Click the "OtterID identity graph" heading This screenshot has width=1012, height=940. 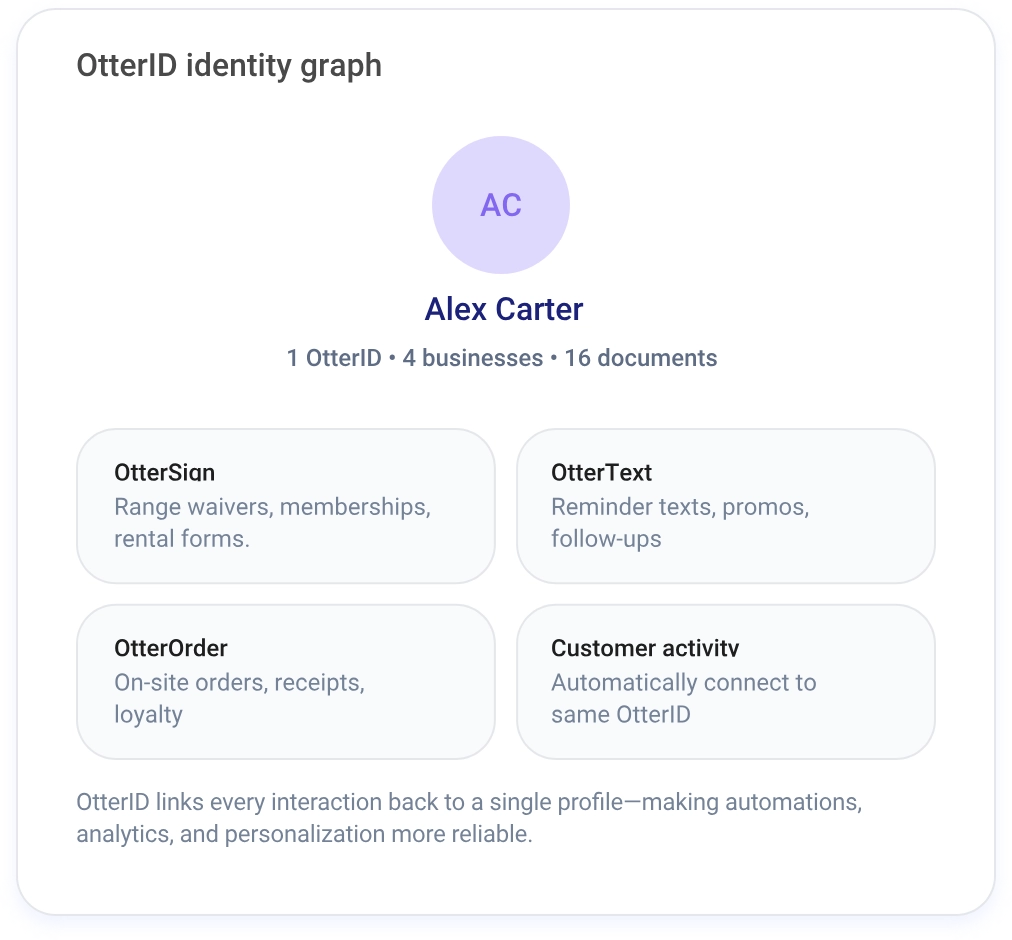point(229,66)
